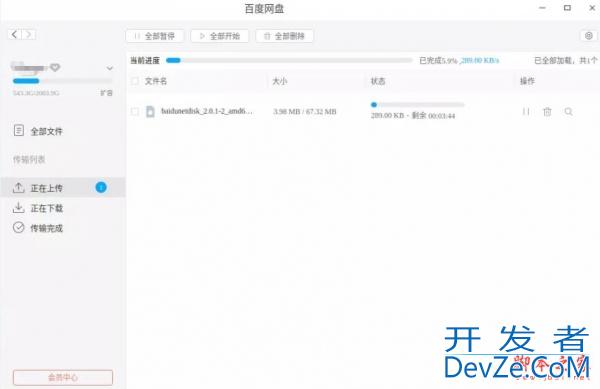Image resolution: width=600 pixels, height=389 pixels.
Task: Click 全部暂停 button
Action: (155, 36)
